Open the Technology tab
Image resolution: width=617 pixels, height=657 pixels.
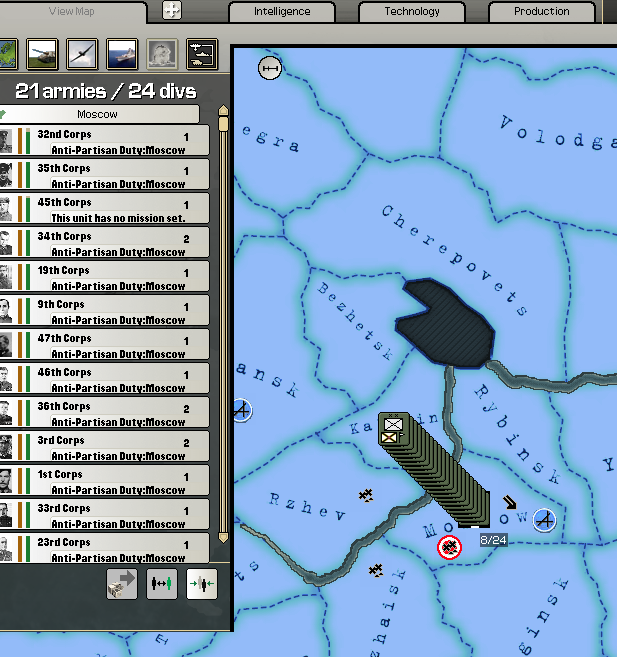(412, 11)
